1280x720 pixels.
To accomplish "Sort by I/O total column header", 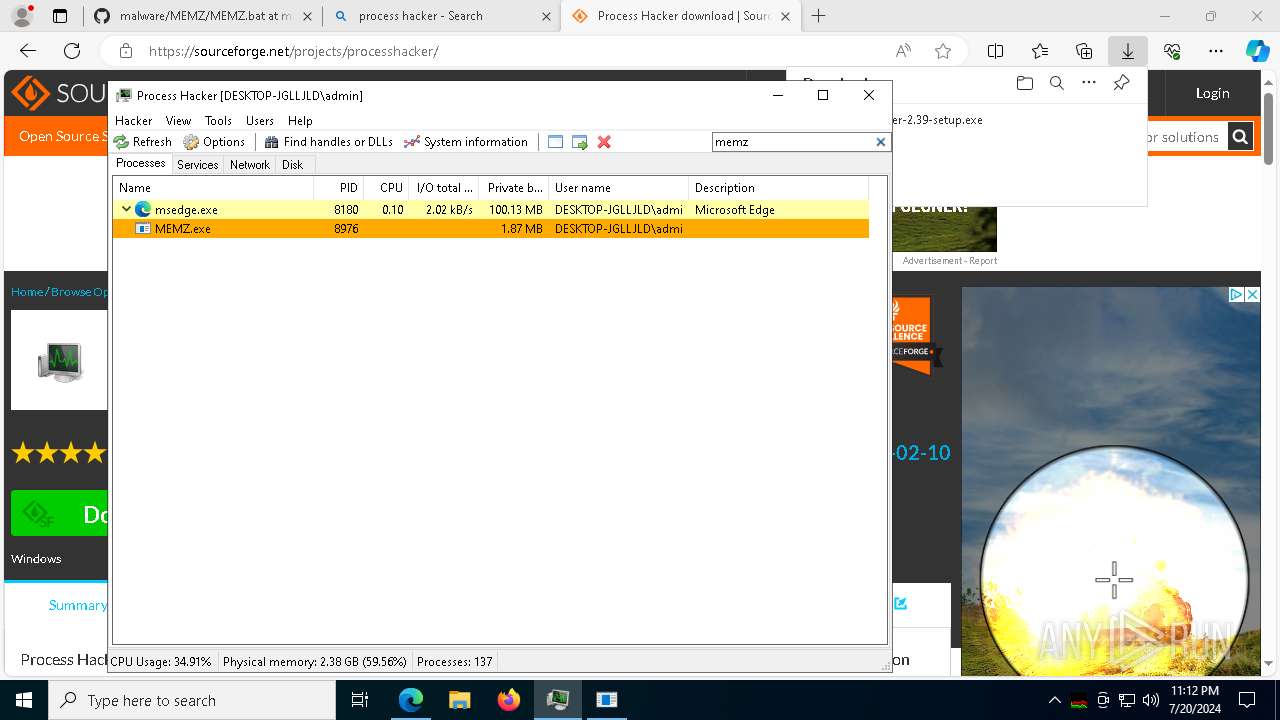I will point(444,187).
